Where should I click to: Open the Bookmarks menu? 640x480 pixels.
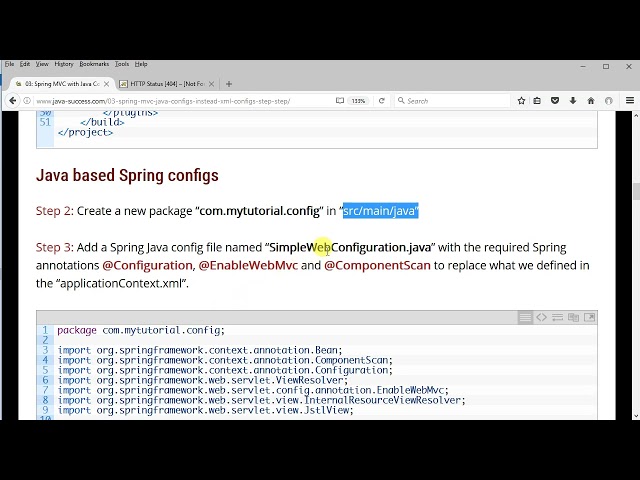(x=94, y=64)
